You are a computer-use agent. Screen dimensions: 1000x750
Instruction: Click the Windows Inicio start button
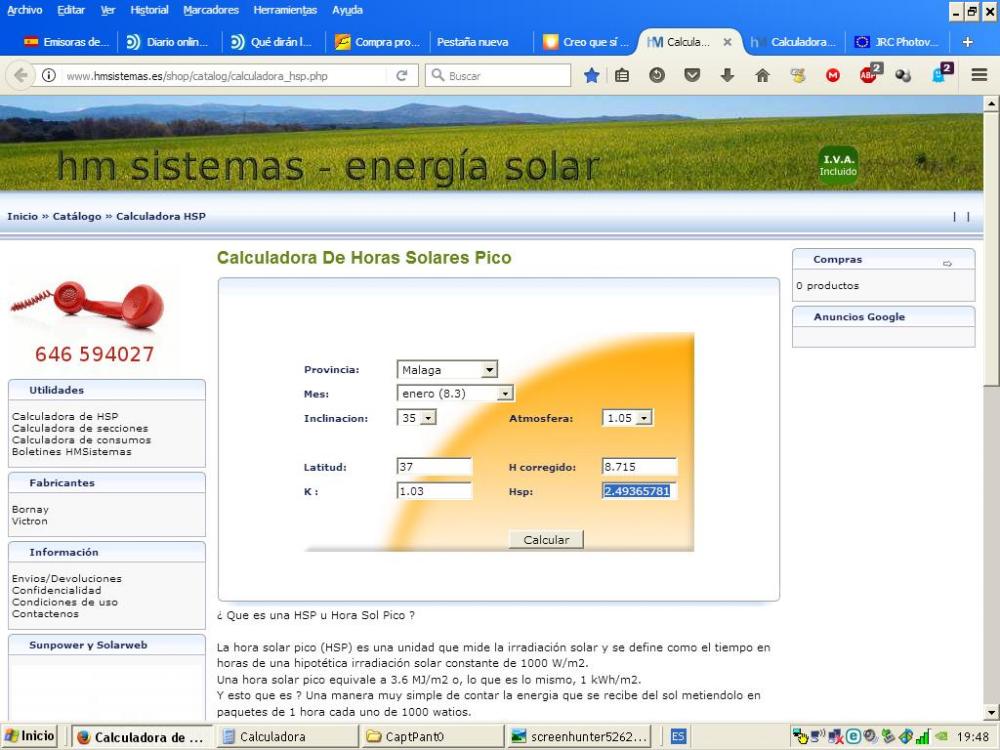point(29,737)
